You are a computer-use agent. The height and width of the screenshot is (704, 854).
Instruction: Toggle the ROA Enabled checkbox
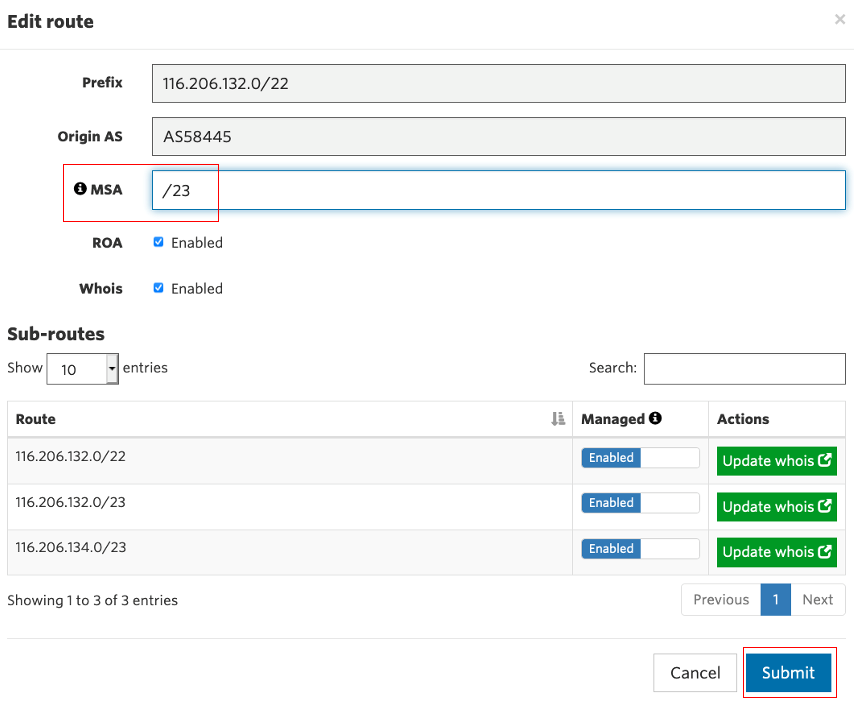158,242
